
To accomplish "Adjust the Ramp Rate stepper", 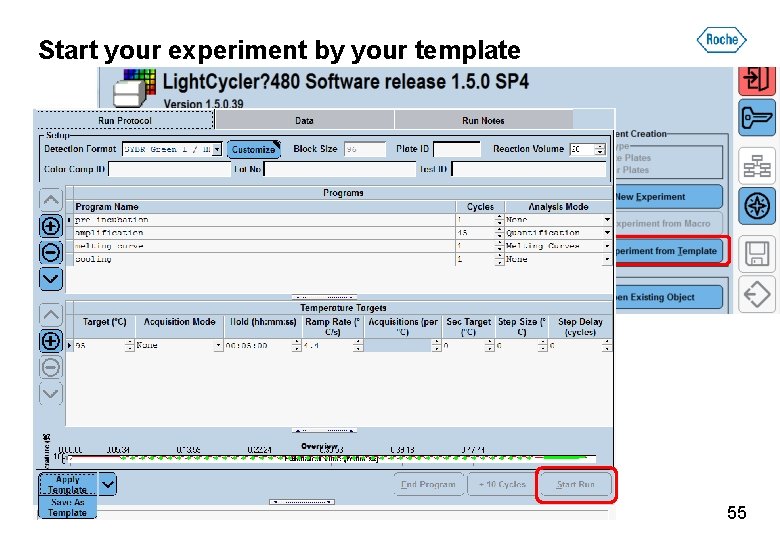I will click(x=358, y=345).
